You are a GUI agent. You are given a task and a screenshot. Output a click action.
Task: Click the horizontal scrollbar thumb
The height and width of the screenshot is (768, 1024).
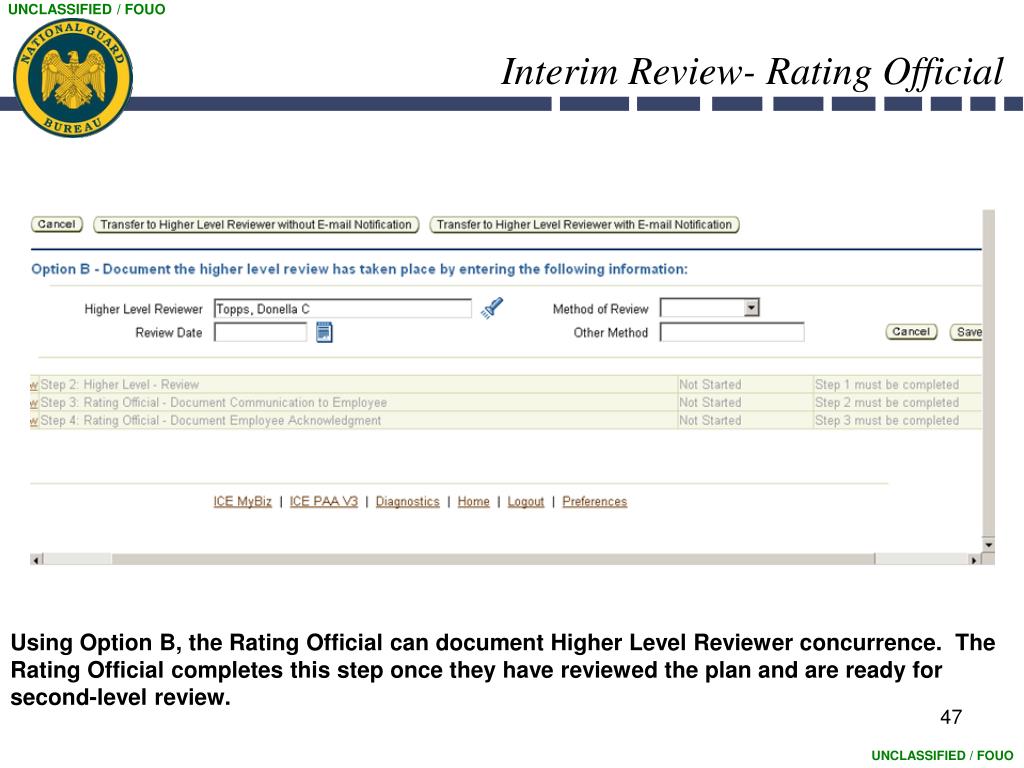(x=493, y=560)
